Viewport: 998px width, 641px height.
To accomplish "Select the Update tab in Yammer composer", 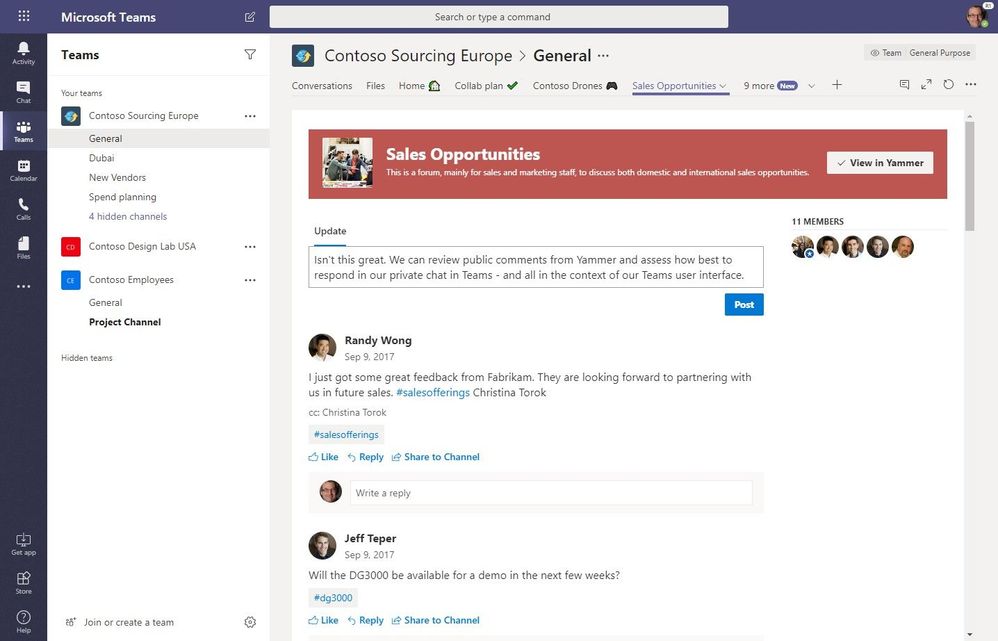I will pos(330,231).
